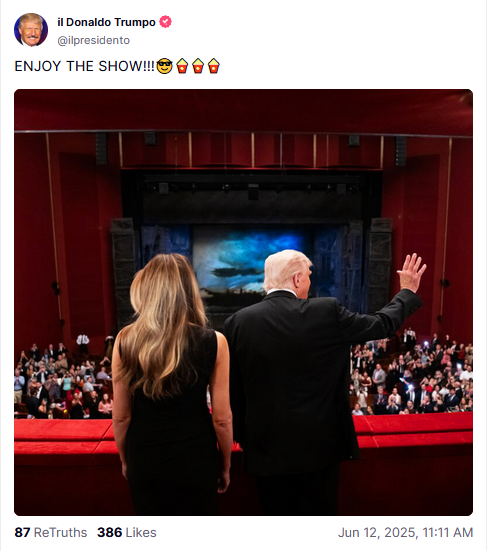
Task: Click the 87 ReTruths count number
Action: (22, 532)
